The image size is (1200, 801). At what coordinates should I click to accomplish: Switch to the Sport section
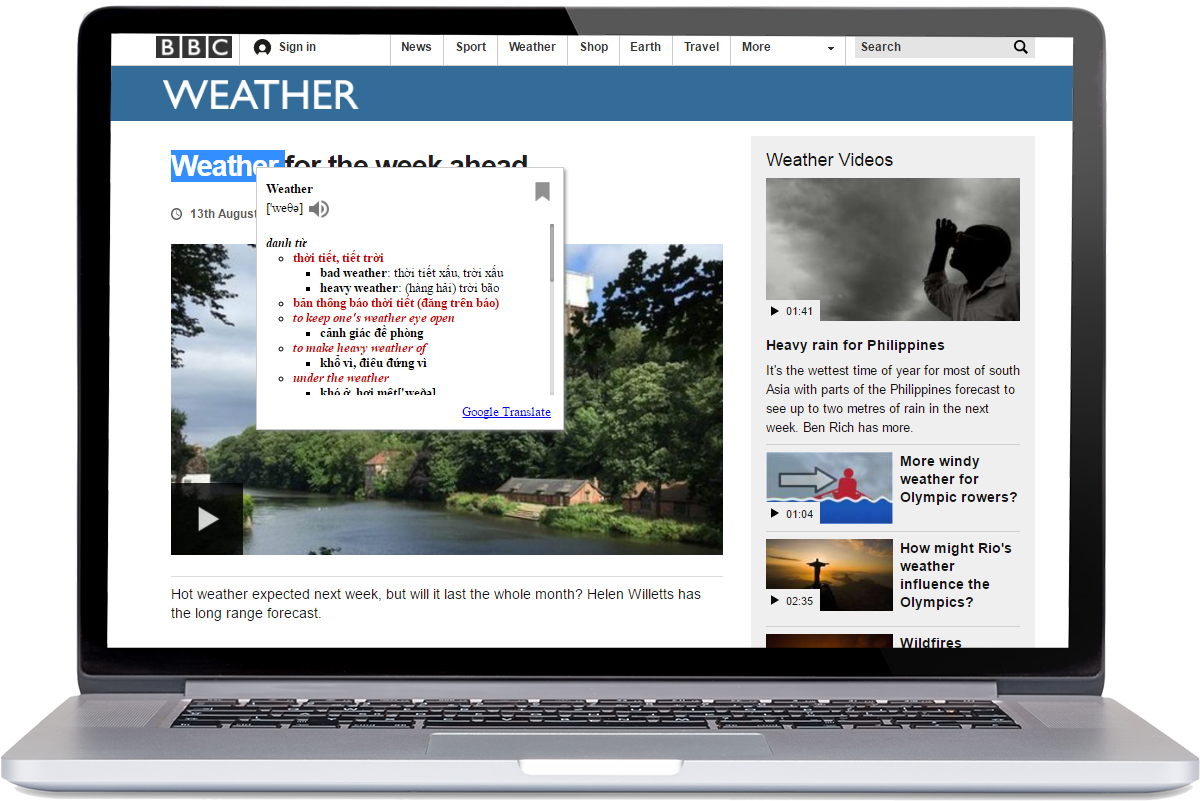point(470,46)
